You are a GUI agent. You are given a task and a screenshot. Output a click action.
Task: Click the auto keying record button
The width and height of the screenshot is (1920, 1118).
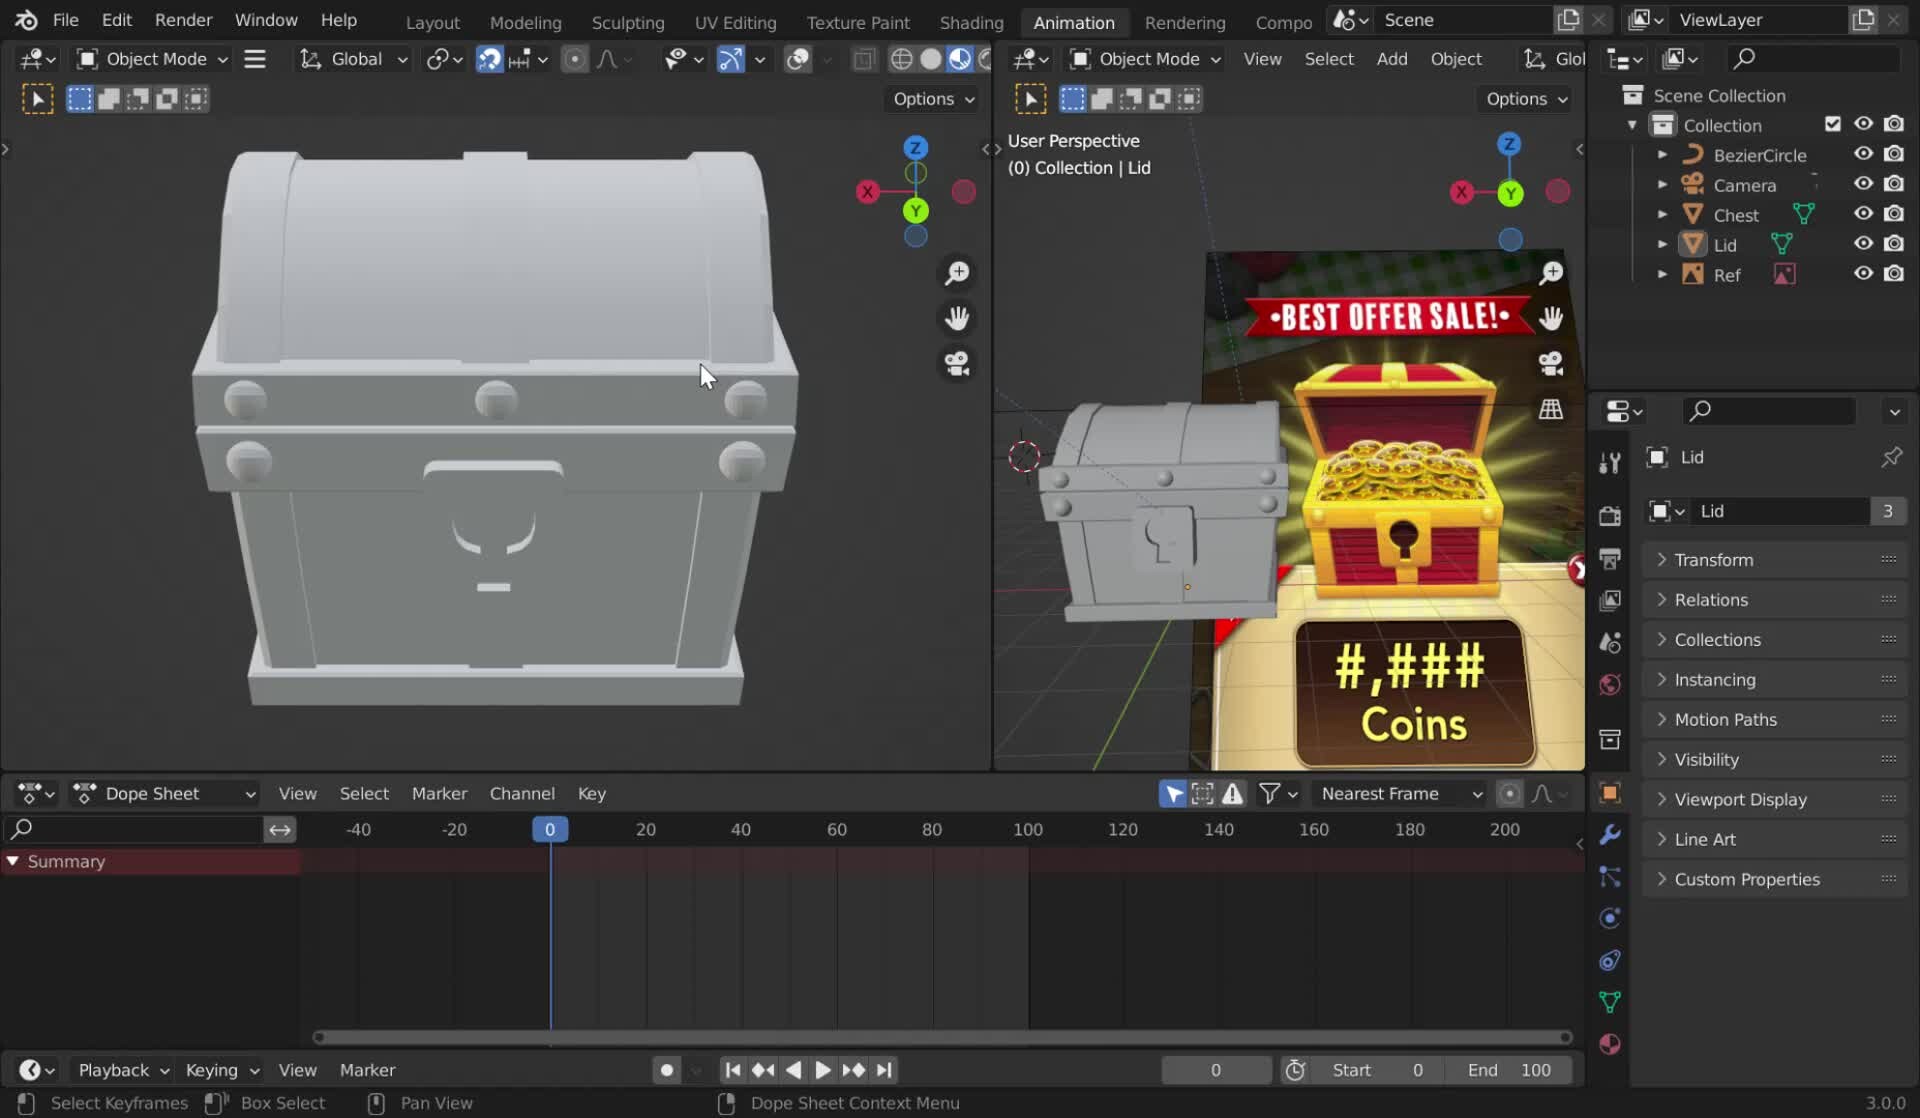pos(667,1070)
